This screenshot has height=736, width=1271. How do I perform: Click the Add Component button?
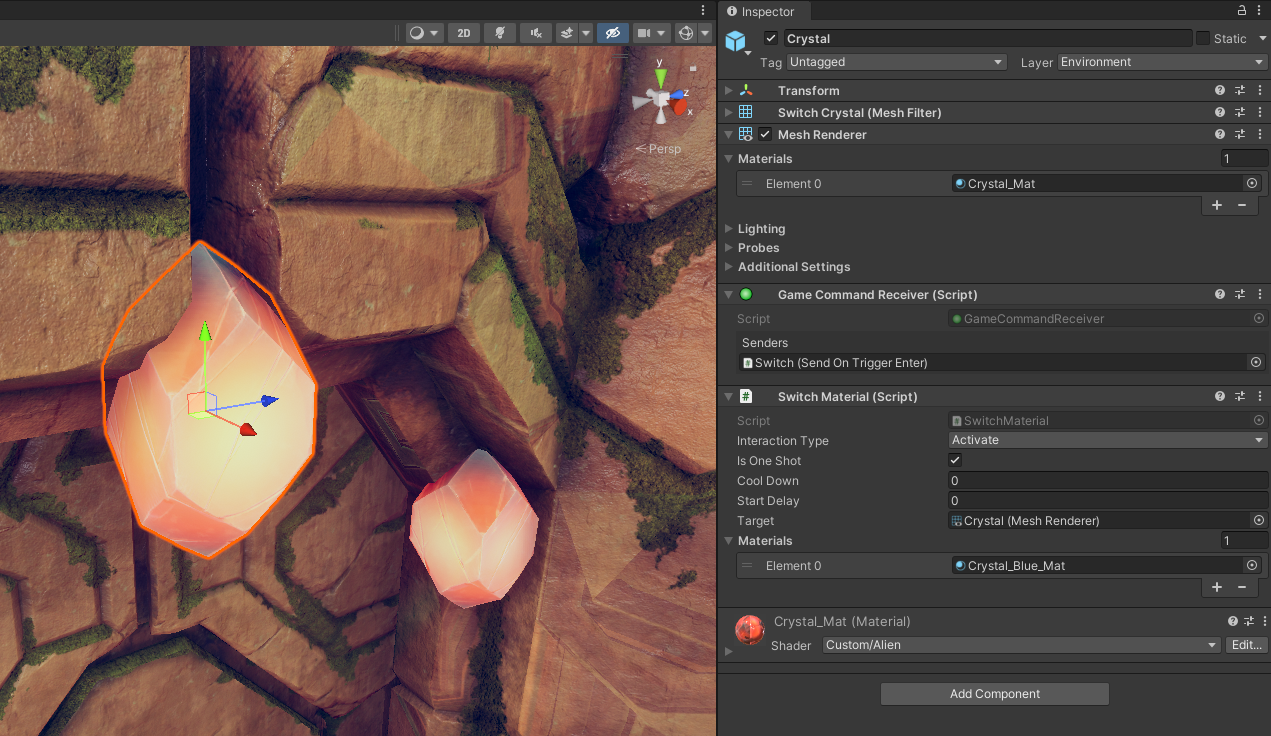click(994, 694)
